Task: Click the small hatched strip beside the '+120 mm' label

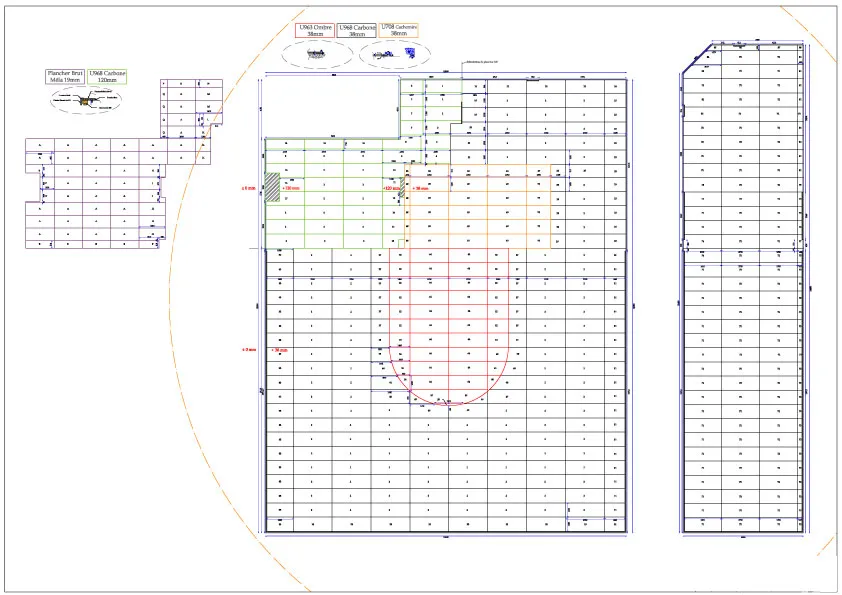Action: pos(402,187)
